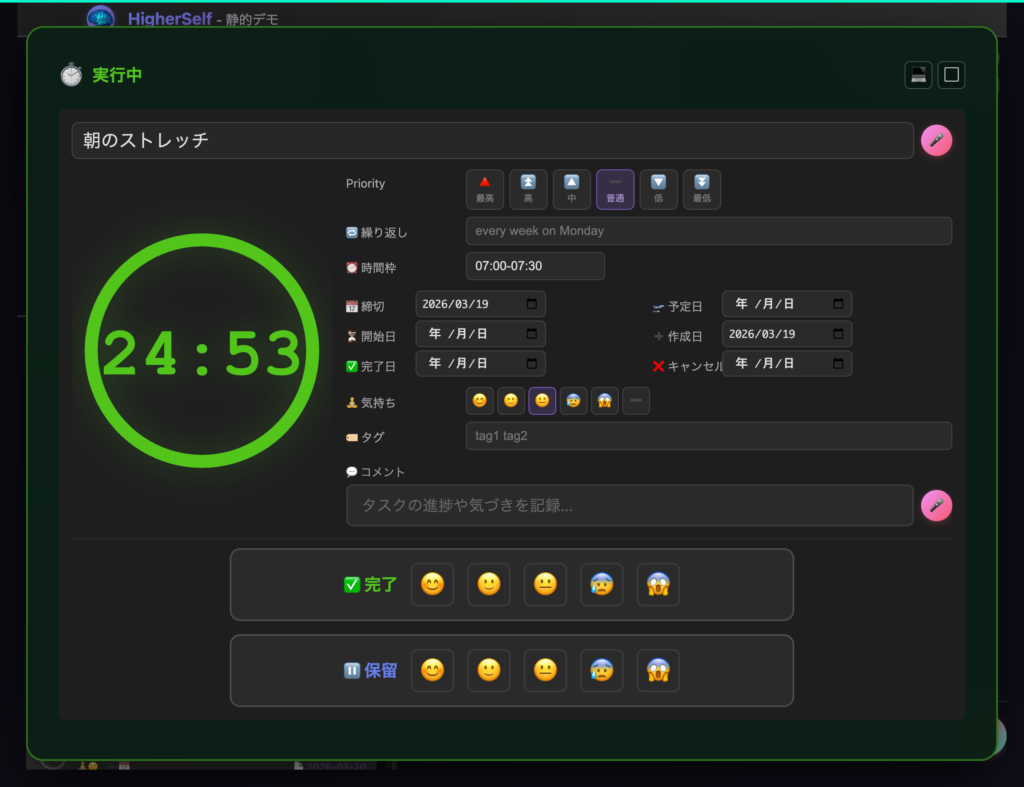Click the laptop icon in the header
This screenshot has height=787, width=1024.
click(x=918, y=75)
